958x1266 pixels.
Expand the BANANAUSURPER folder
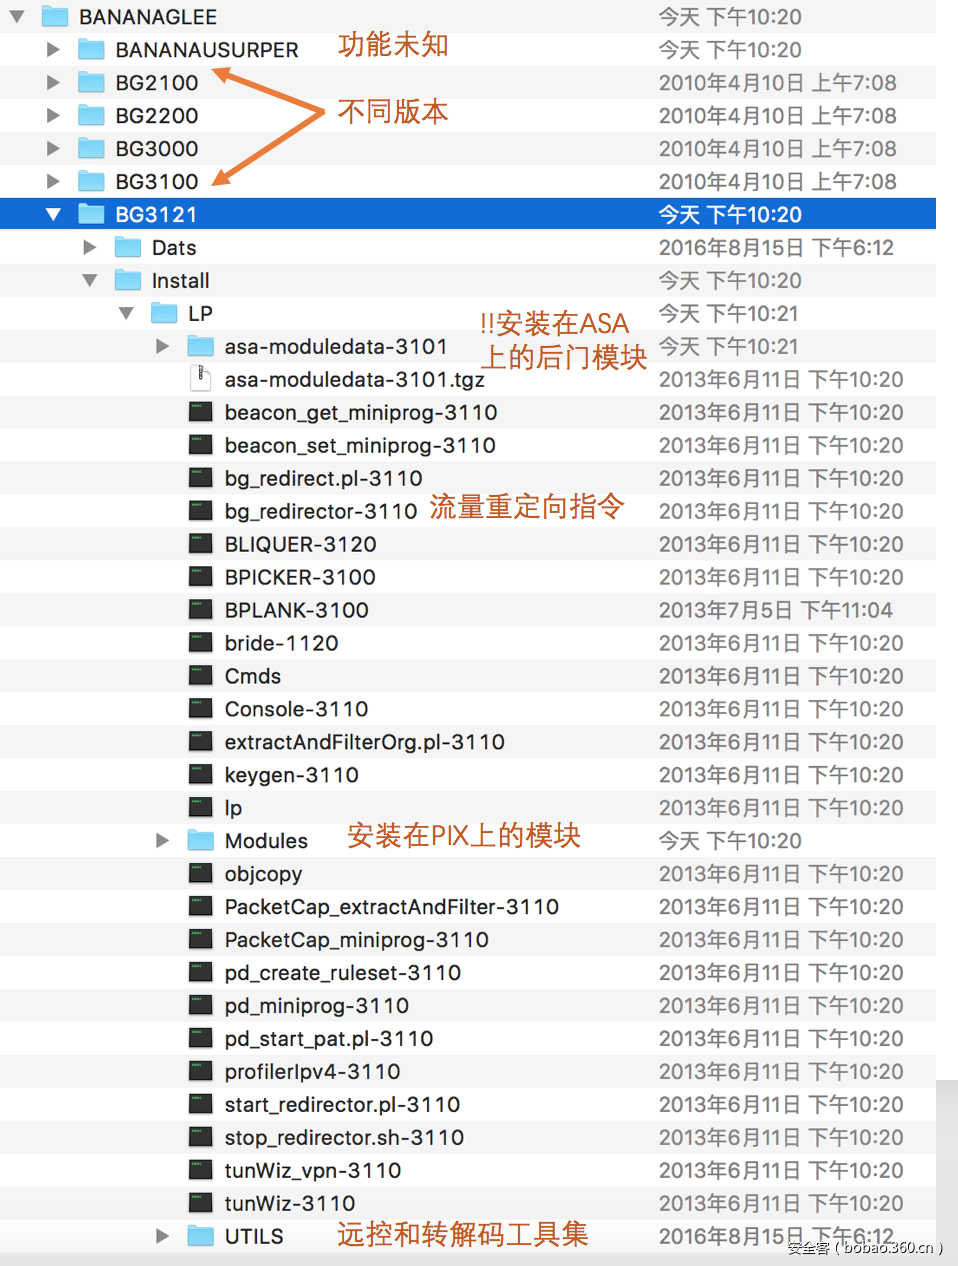click(x=54, y=49)
